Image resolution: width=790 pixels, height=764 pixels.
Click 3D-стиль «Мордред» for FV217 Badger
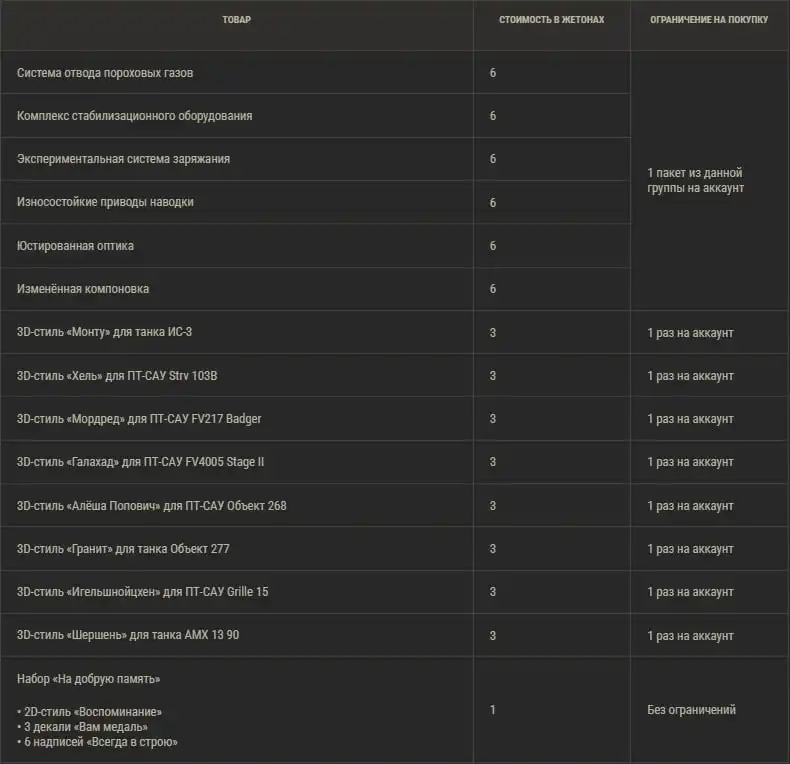pos(139,419)
